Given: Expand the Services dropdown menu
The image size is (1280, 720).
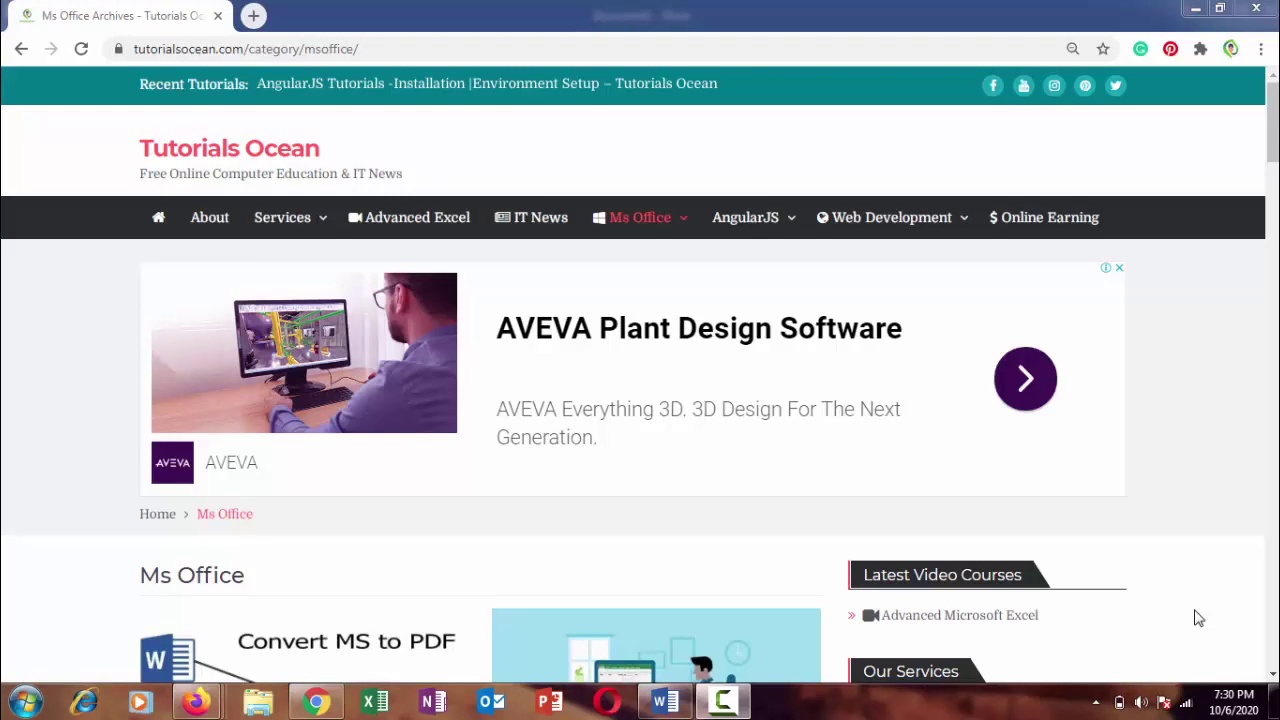Looking at the screenshot, I should pos(290,218).
